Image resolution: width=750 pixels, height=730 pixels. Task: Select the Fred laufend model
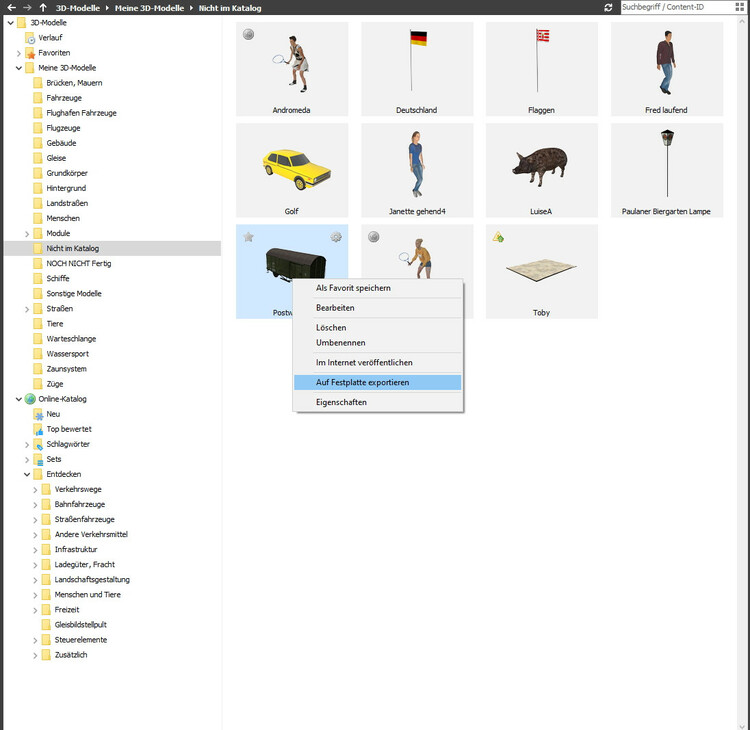667,69
